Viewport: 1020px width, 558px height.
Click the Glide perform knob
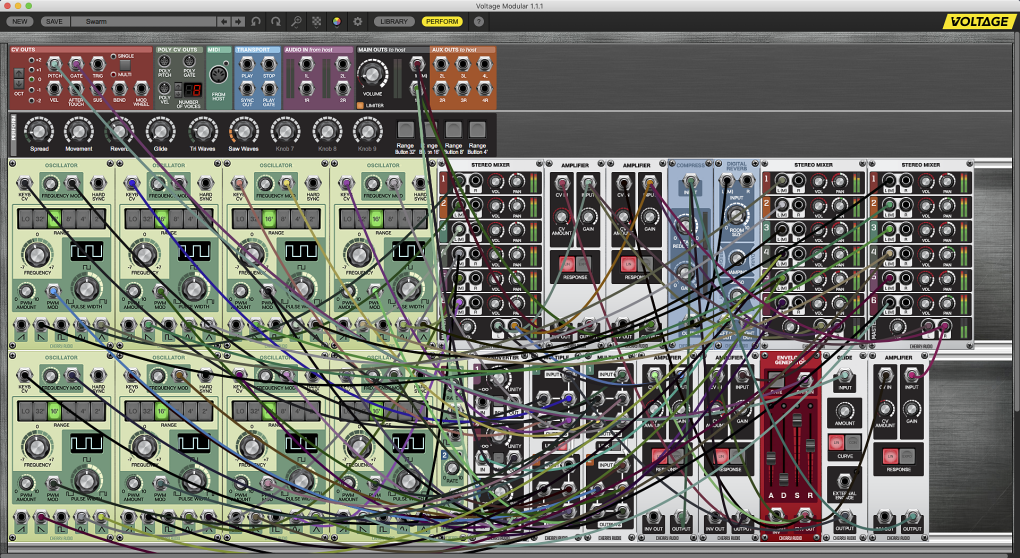[x=161, y=131]
